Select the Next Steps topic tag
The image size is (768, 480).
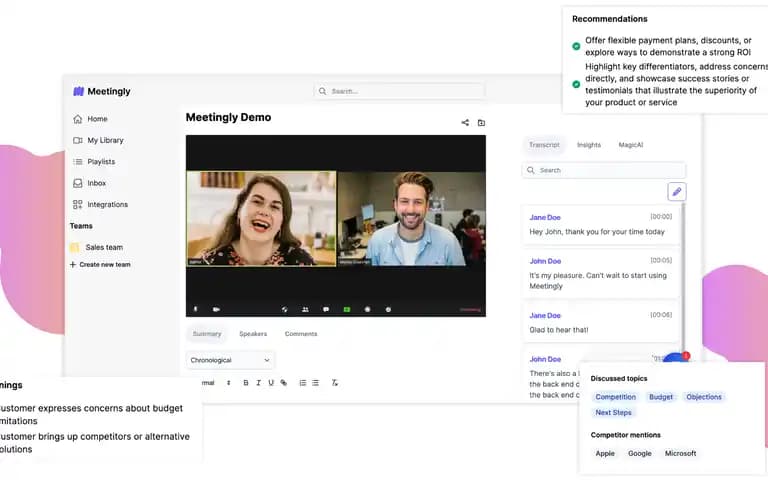tap(613, 413)
